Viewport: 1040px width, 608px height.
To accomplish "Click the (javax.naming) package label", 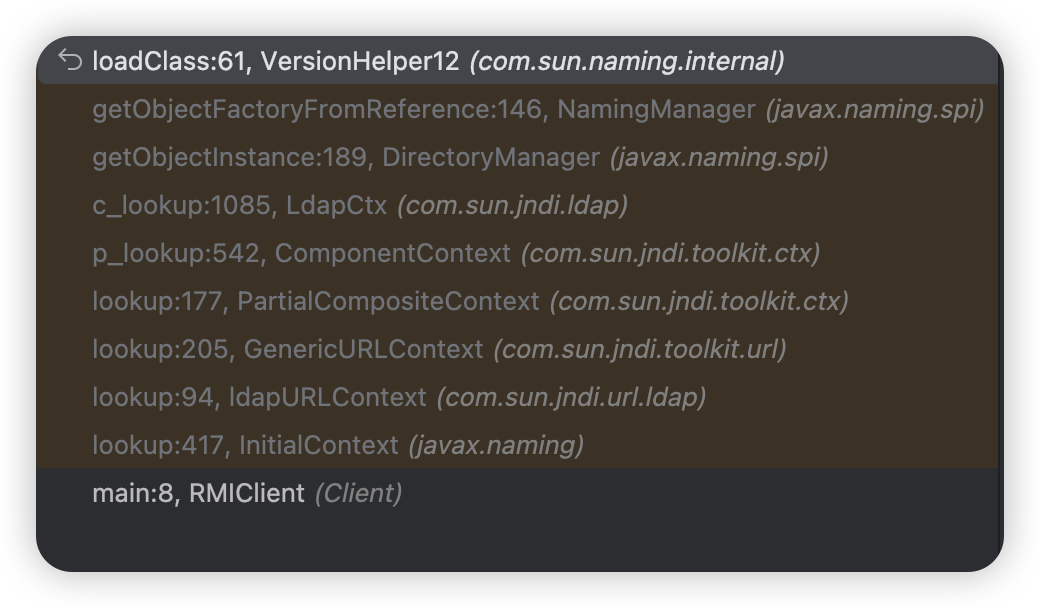I will (x=496, y=445).
